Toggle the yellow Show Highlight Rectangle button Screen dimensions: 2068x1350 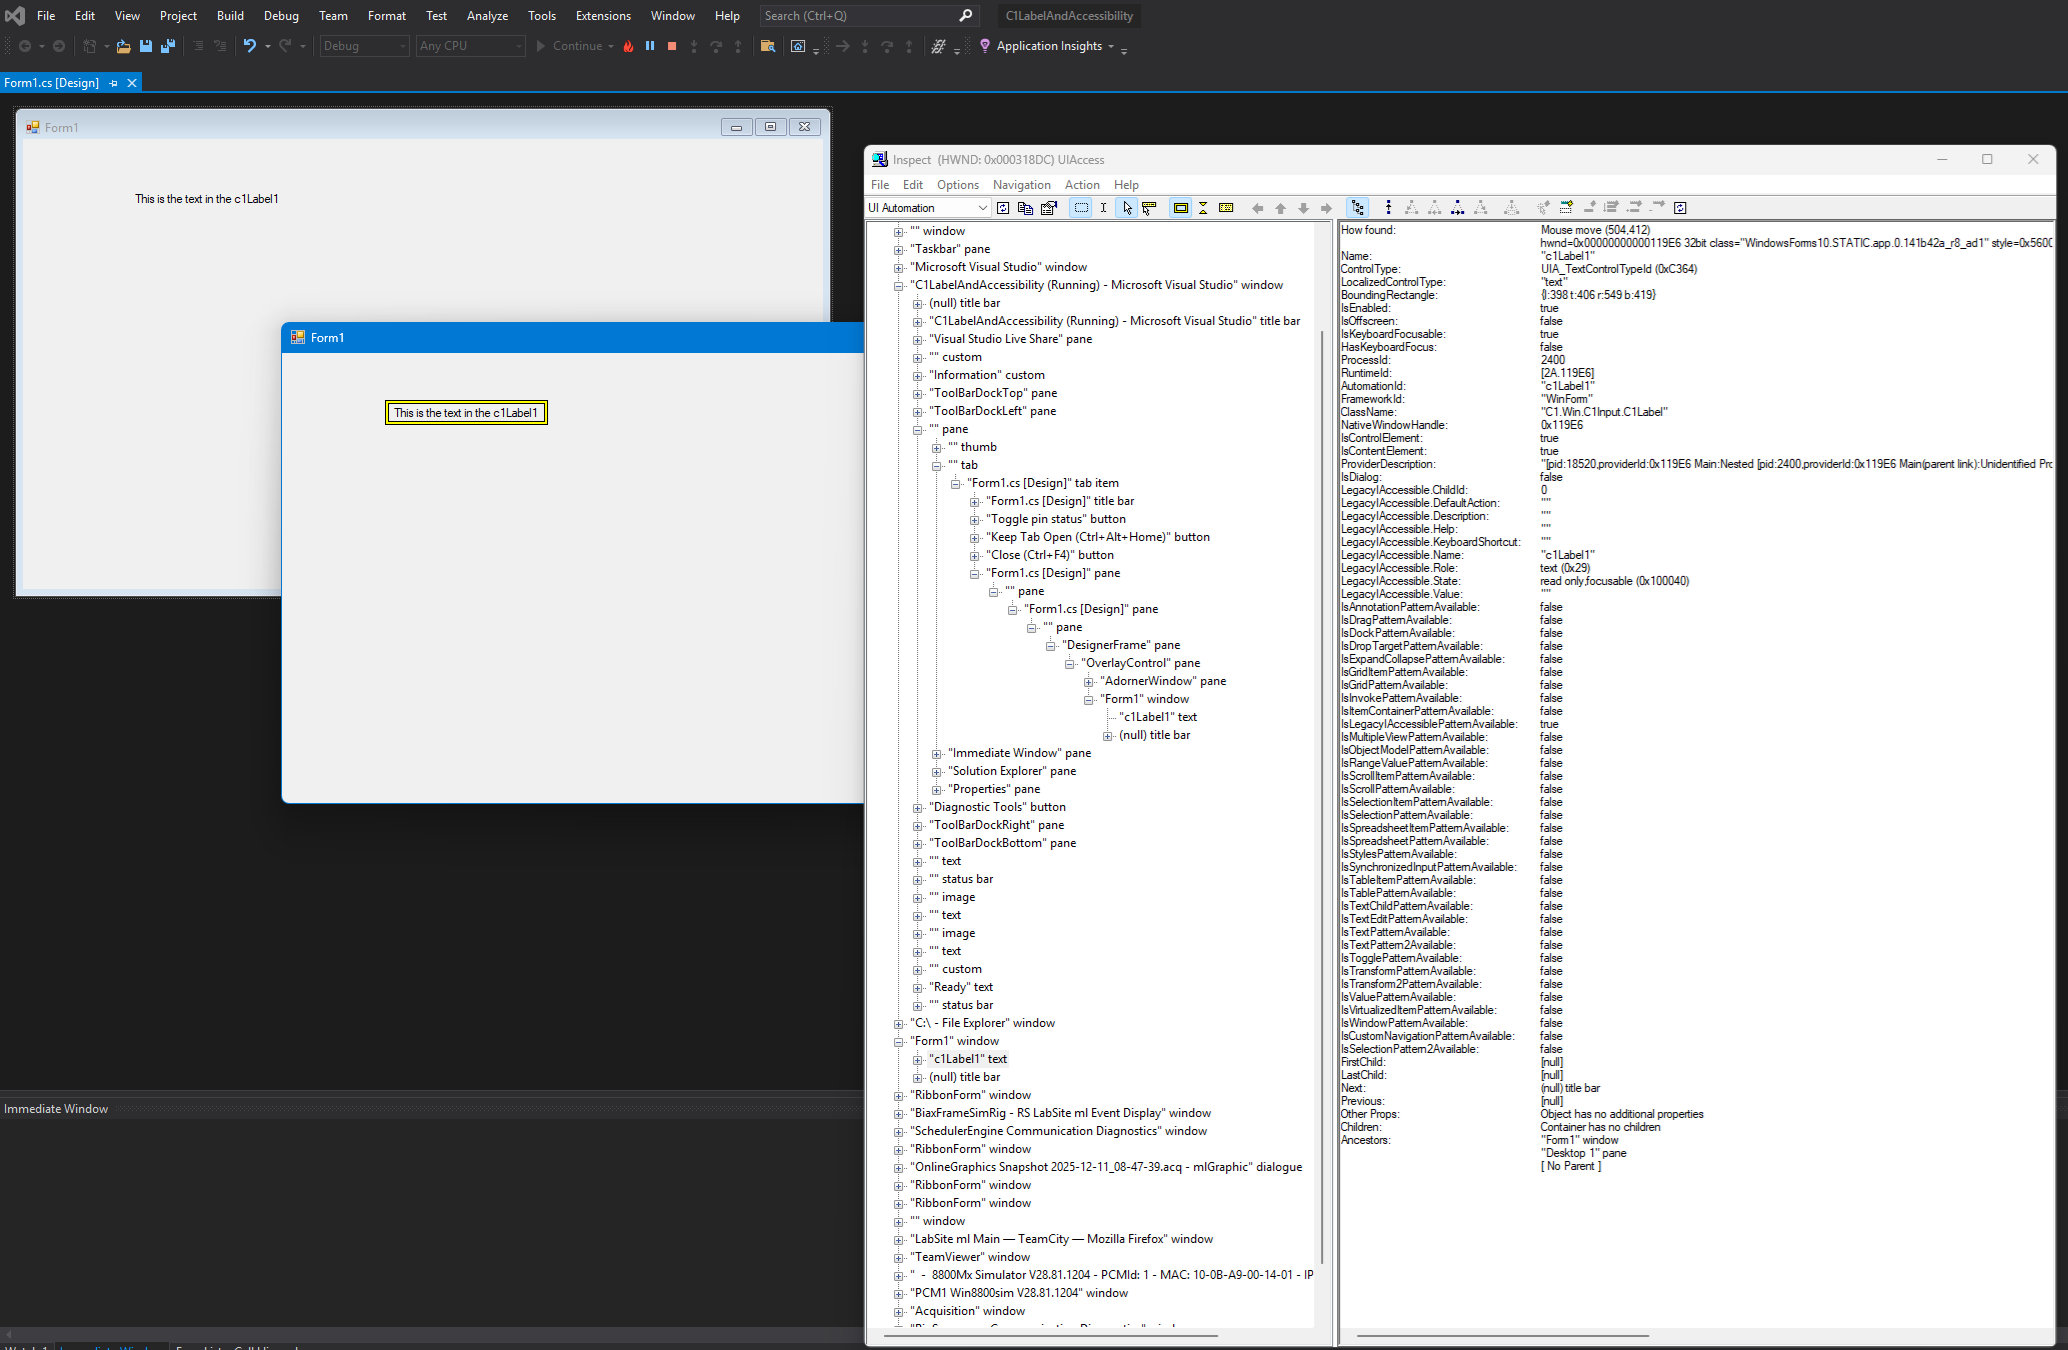click(x=1180, y=208)
